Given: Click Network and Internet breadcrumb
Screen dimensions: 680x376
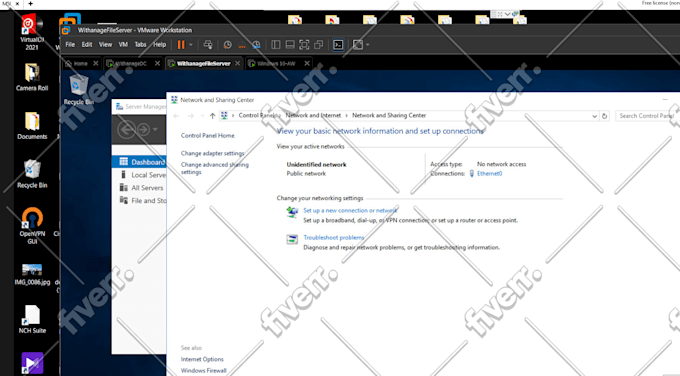Looking at the screenshot, I should [x=314, y=115].
